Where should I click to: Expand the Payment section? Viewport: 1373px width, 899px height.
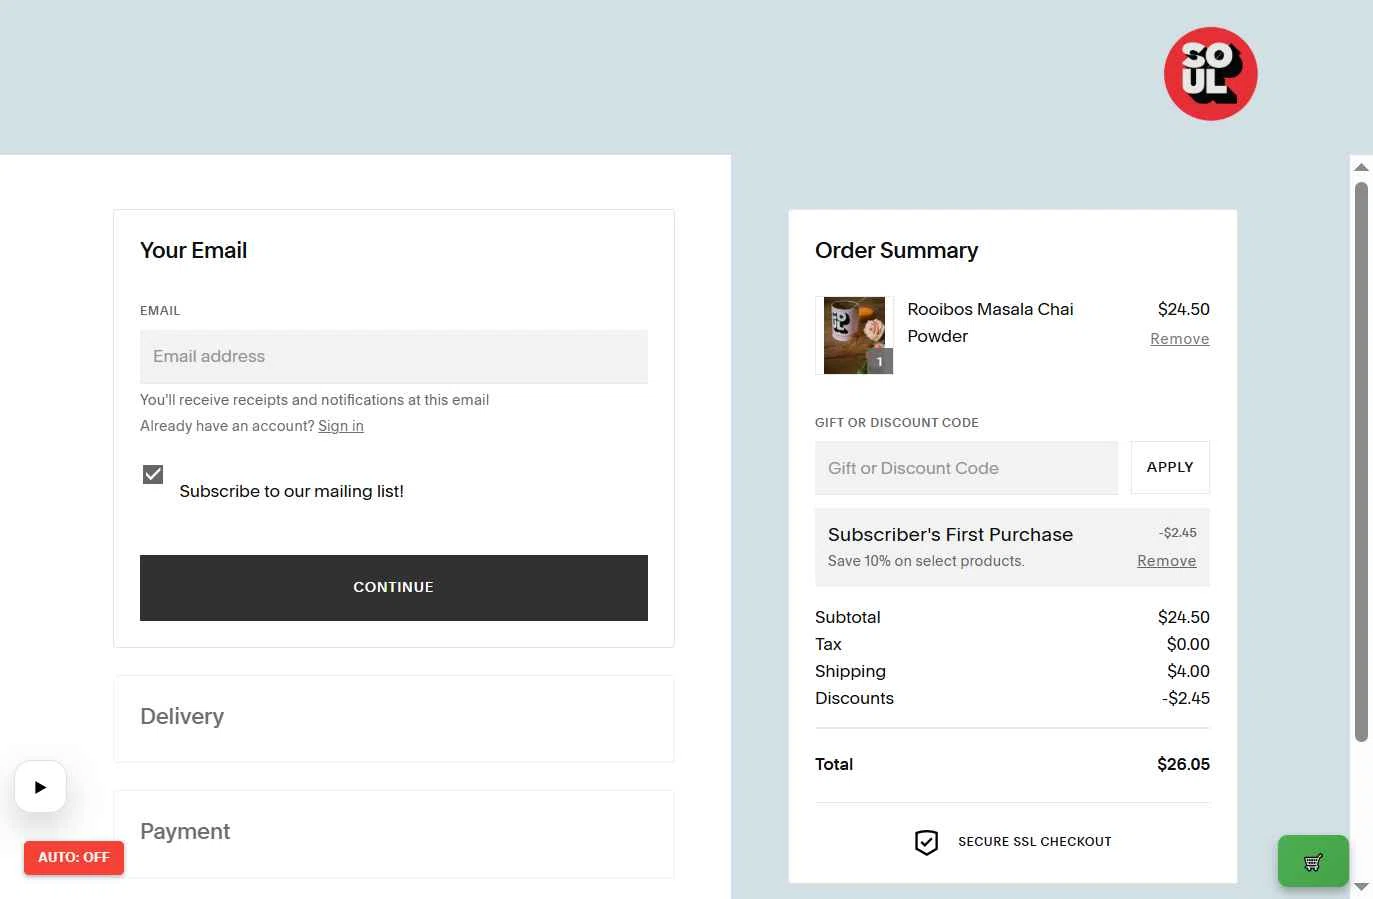(x=394, y=833)
